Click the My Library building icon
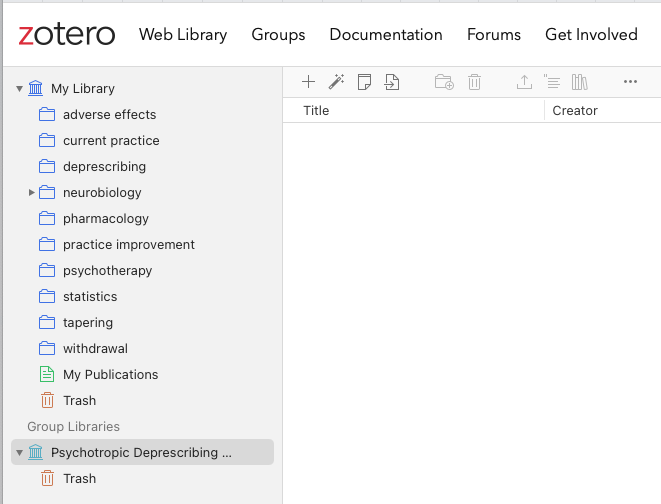The image size is (661, 504). [36, 88]
